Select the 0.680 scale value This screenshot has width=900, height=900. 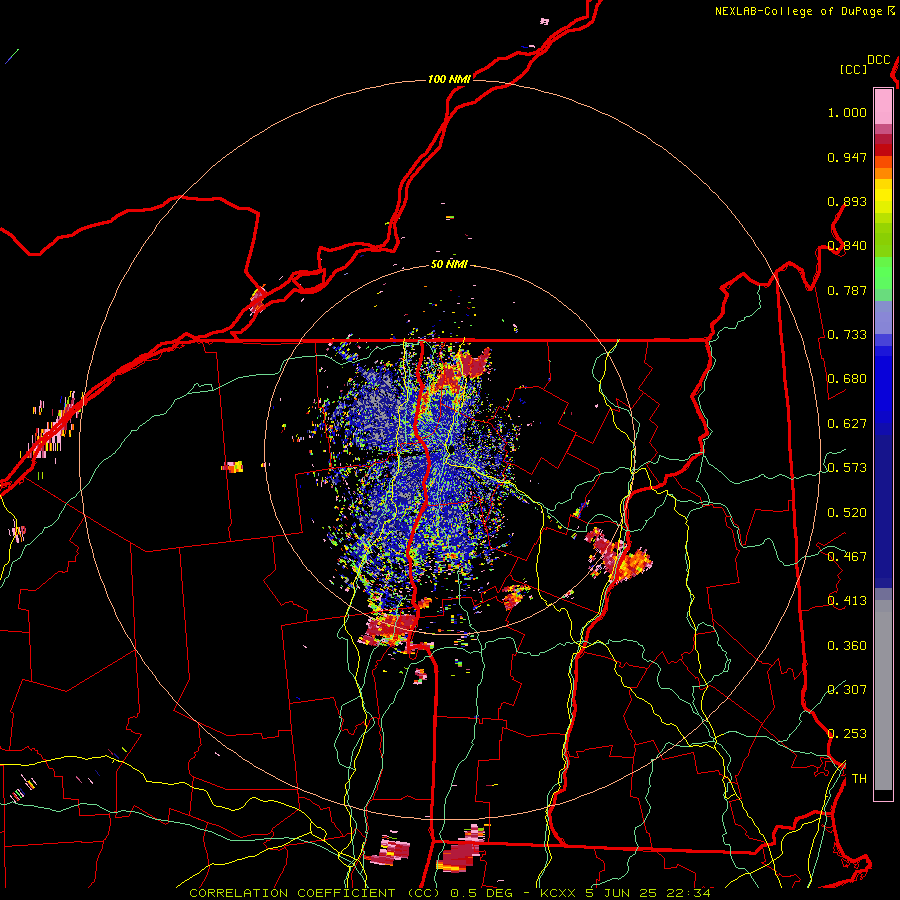847,379
